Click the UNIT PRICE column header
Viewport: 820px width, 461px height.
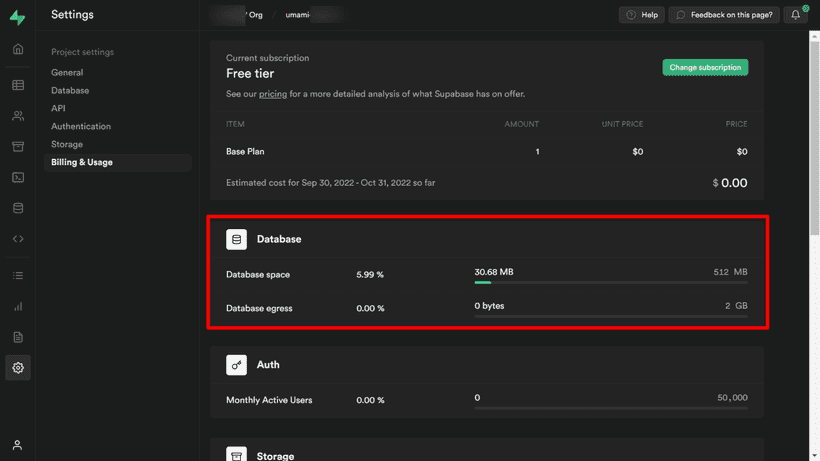coord(622,124)
